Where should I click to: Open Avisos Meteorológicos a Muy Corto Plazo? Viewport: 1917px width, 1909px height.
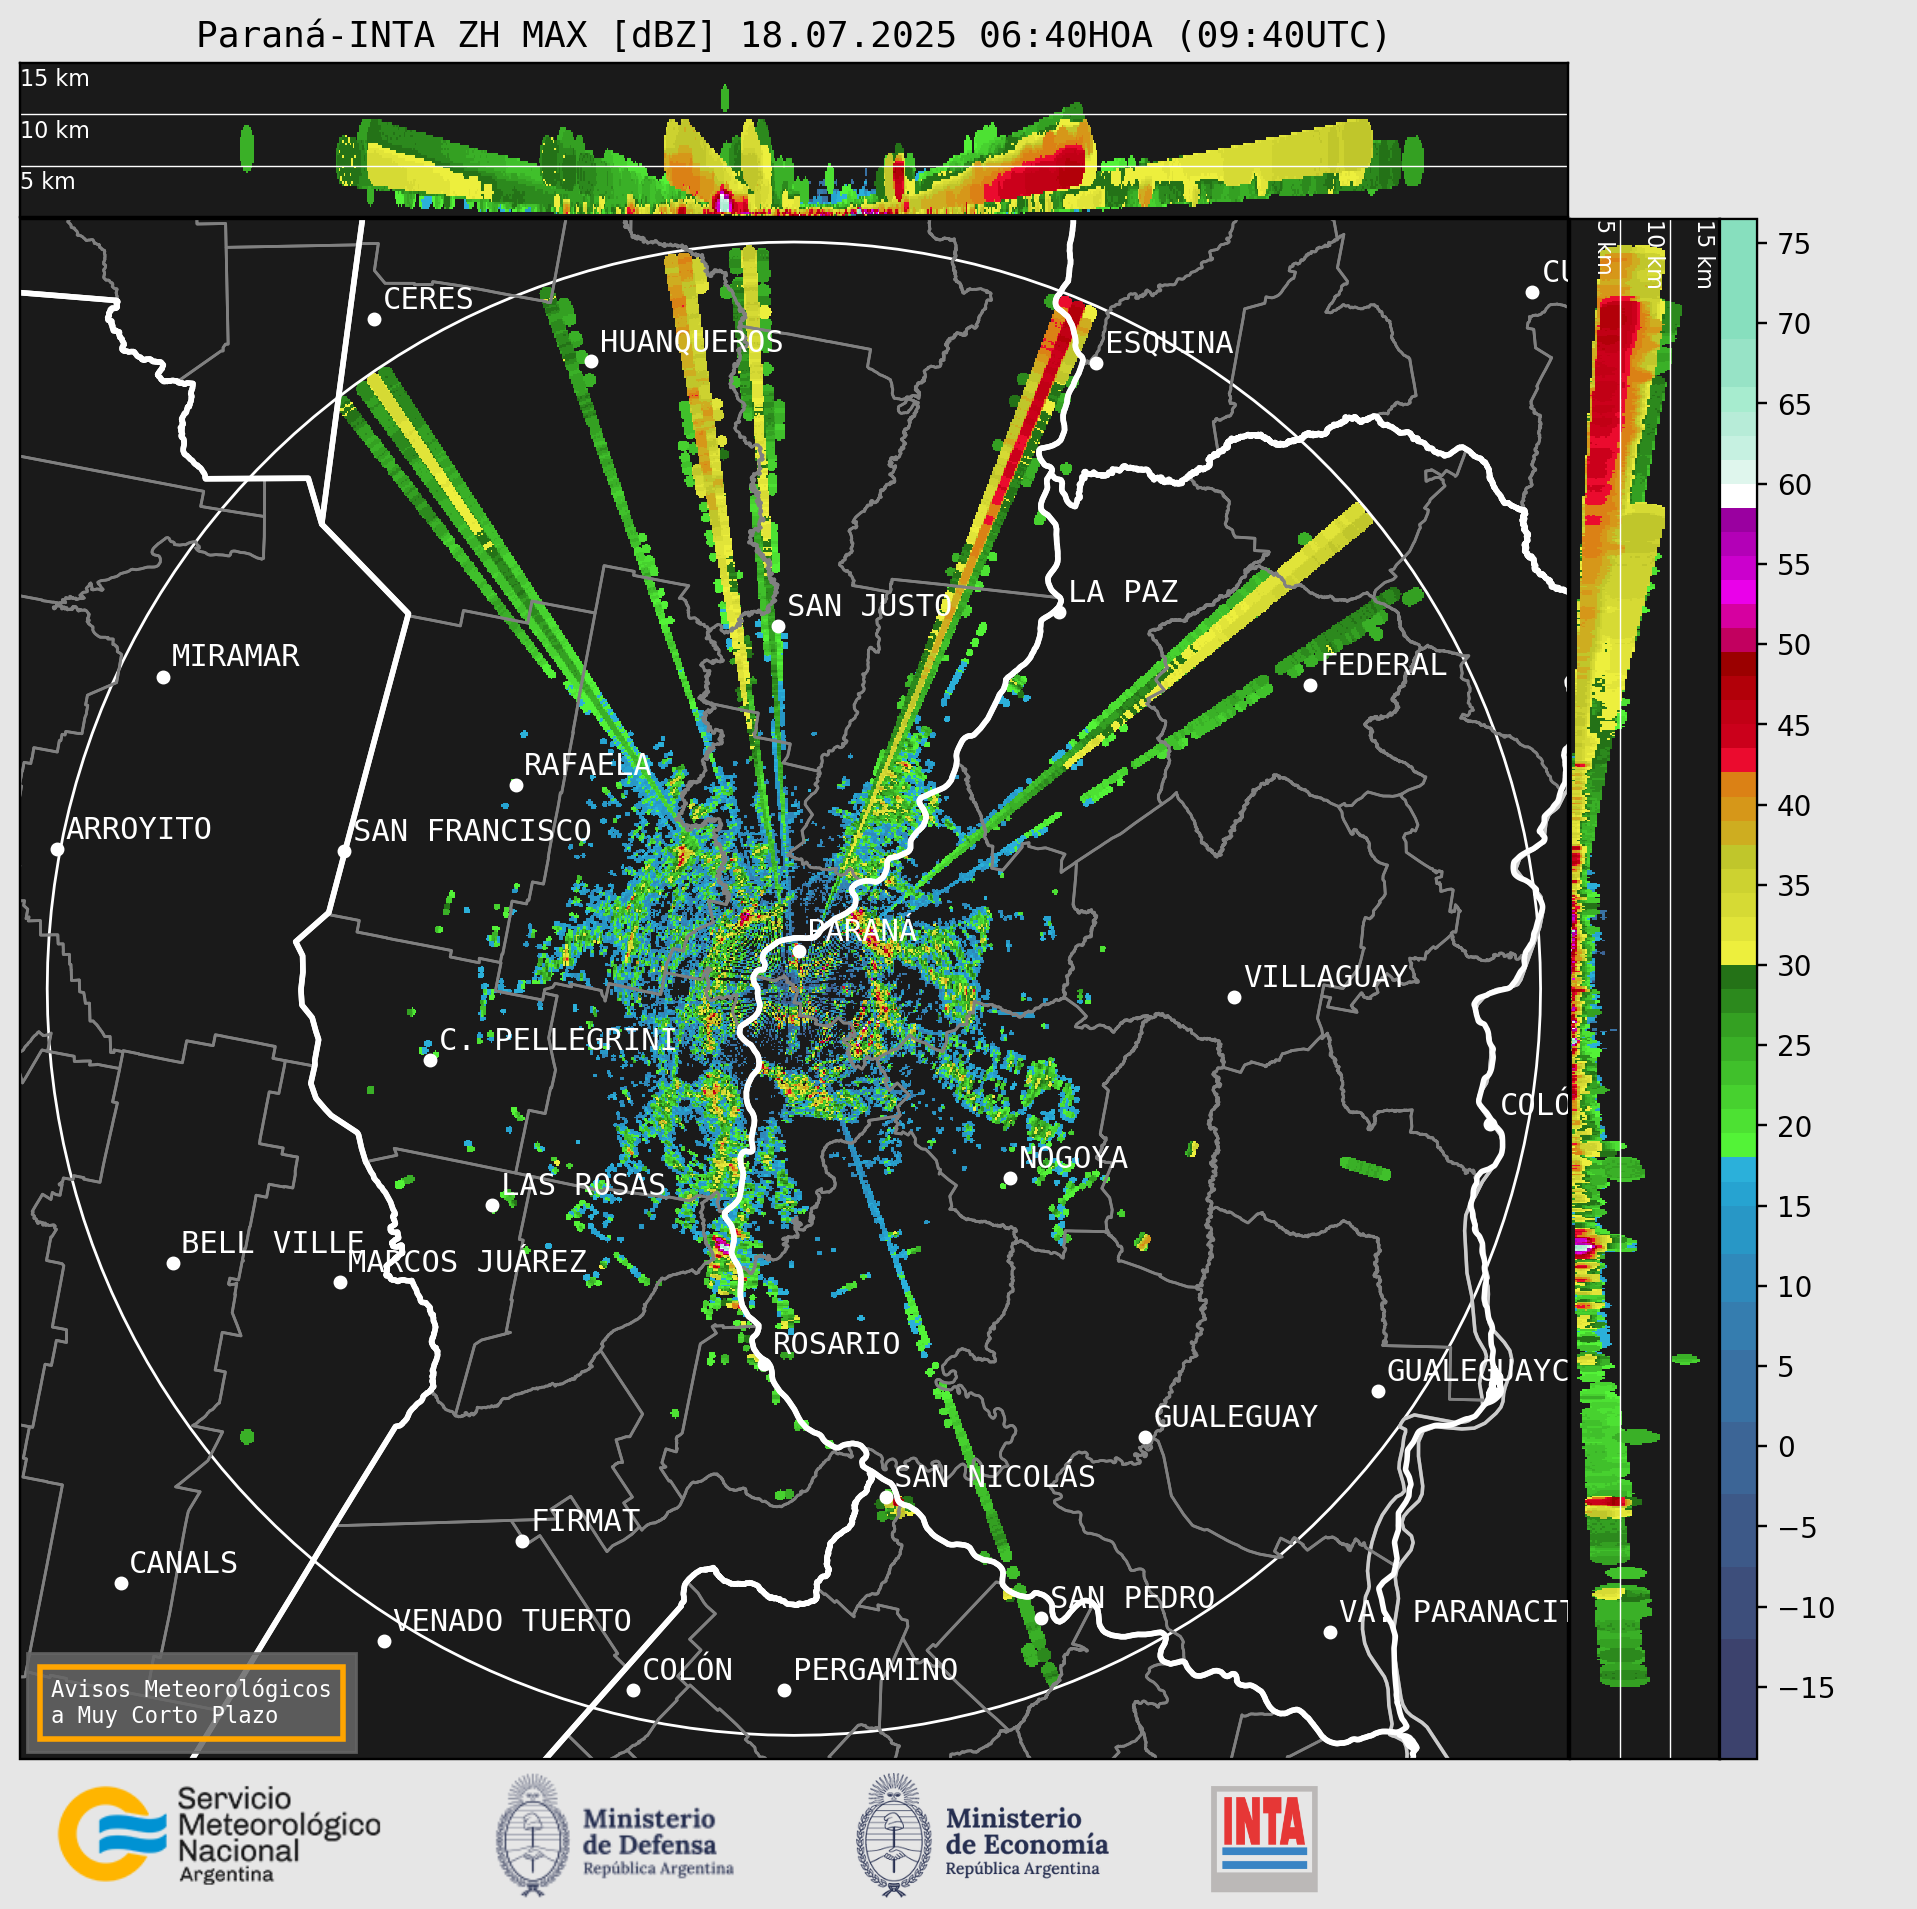pyautogui.click(x=191, y=1702)
